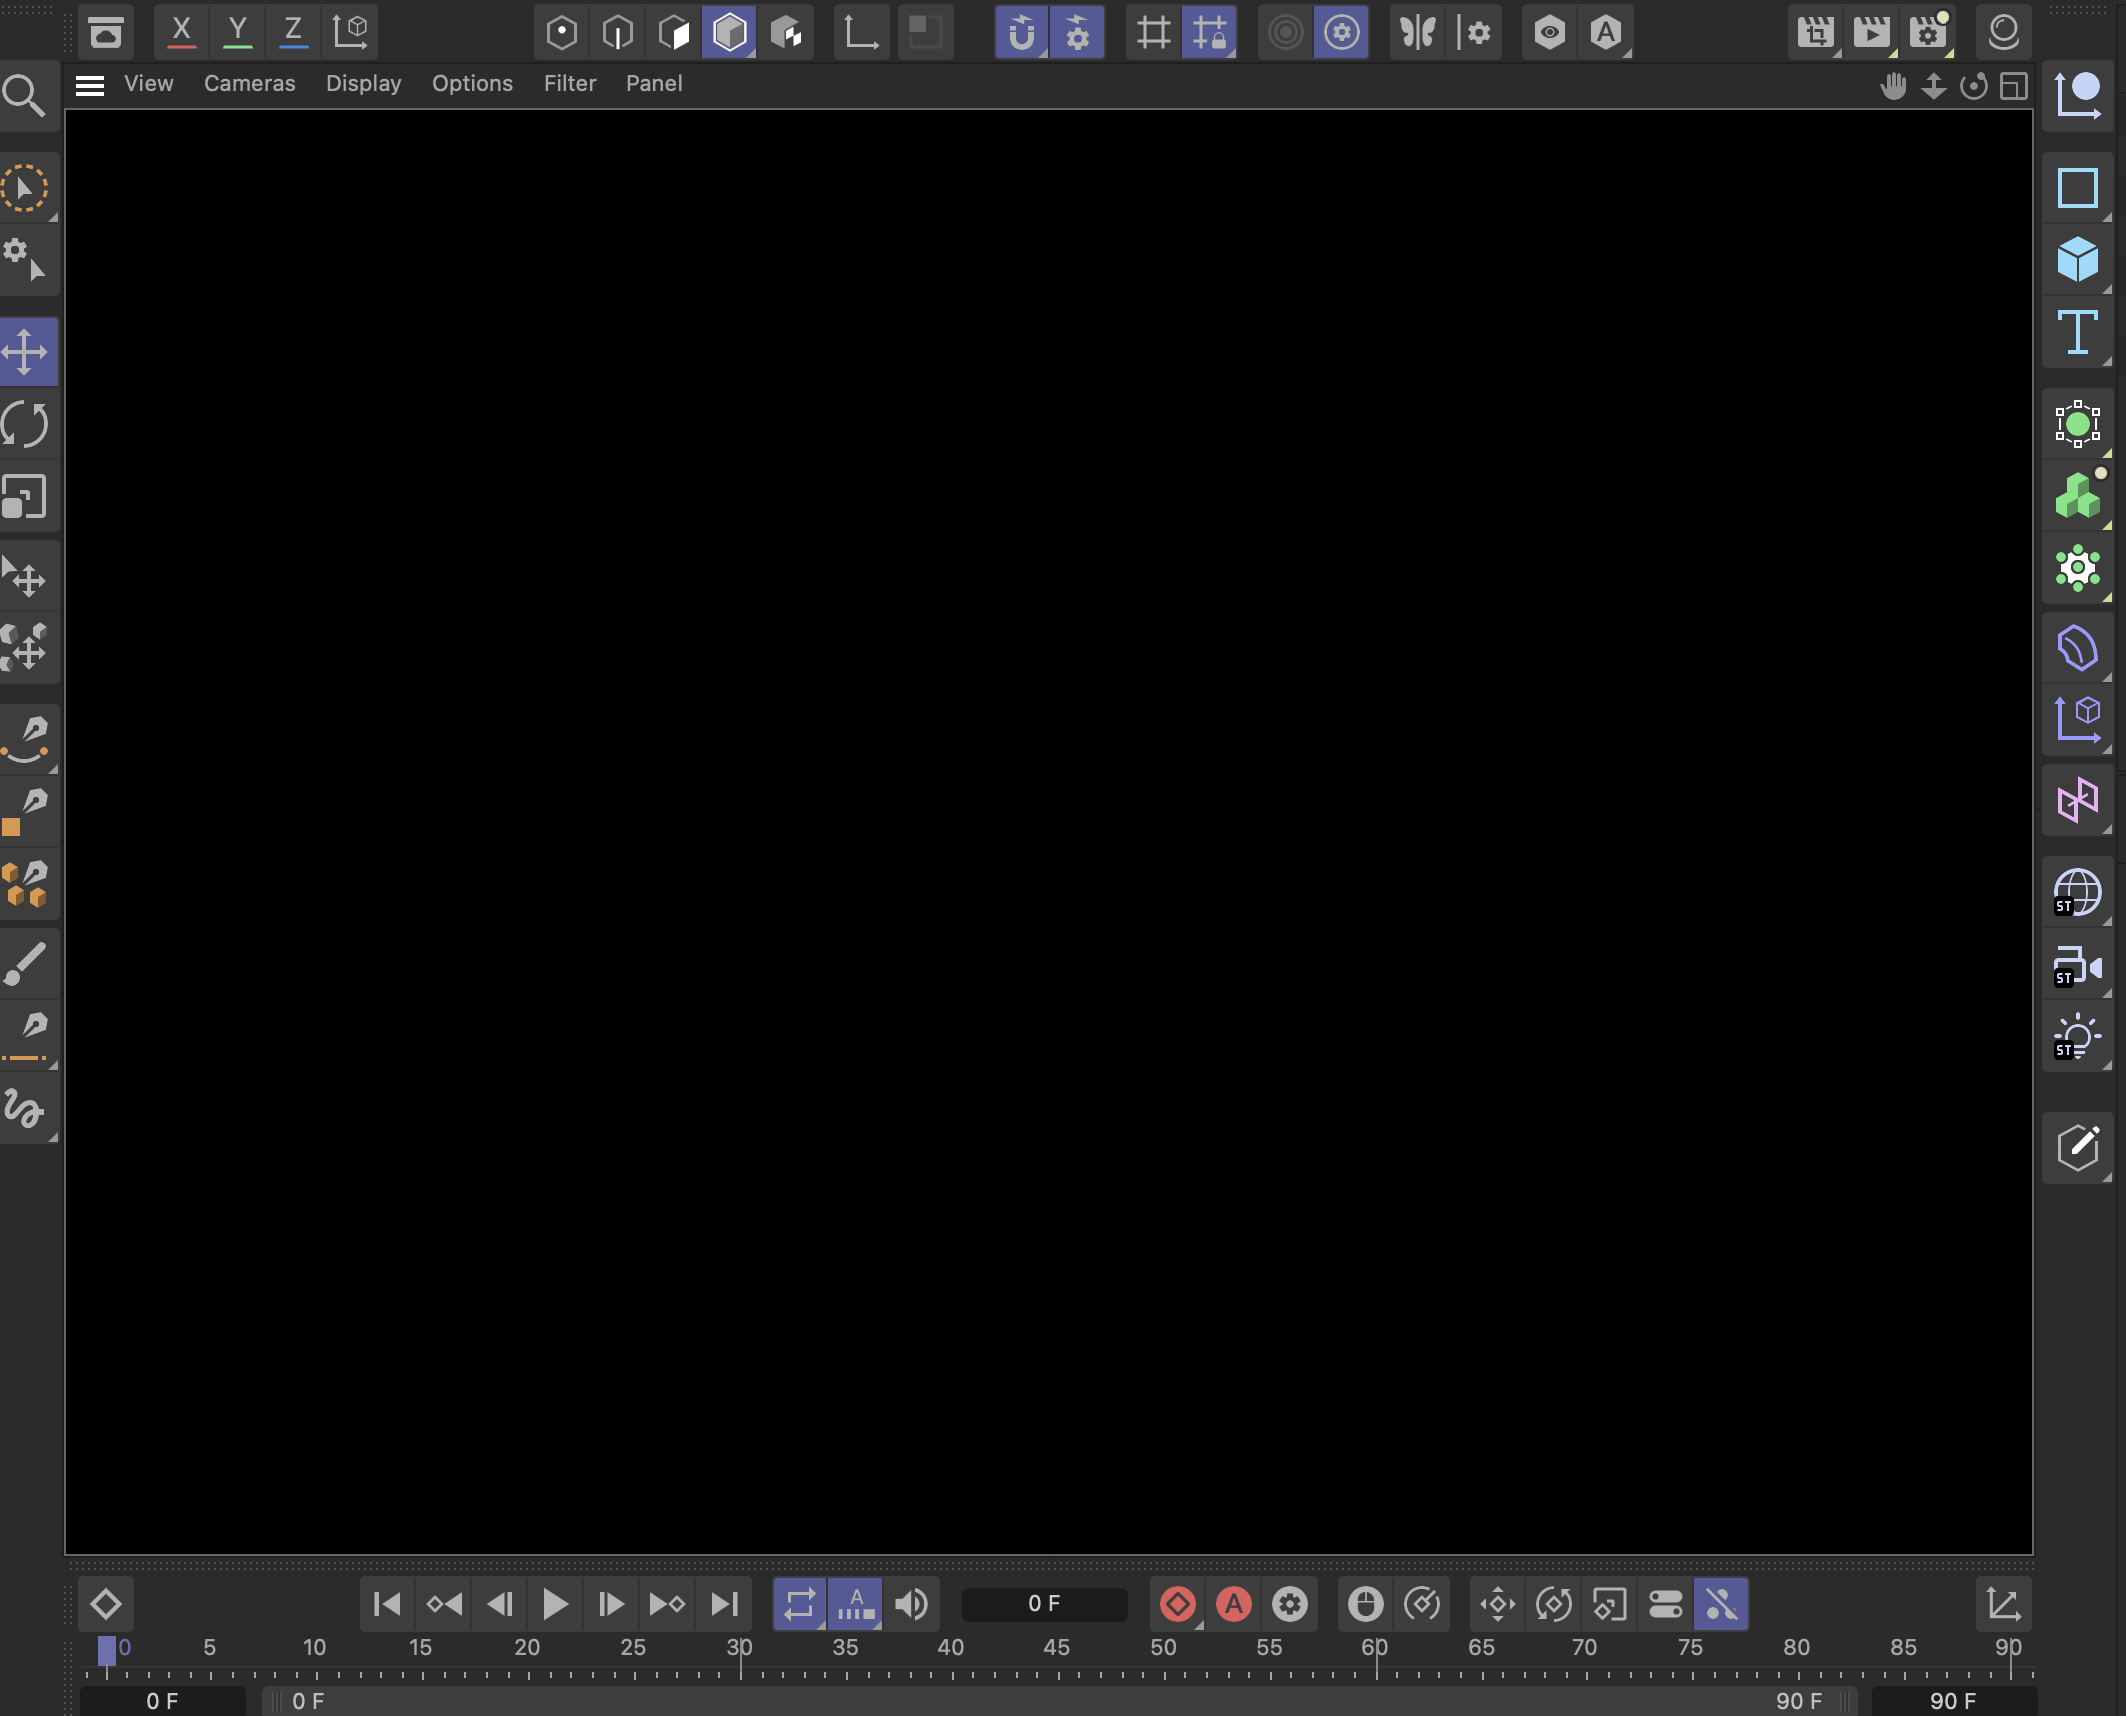Open the timeline dope sheet icon
Viewport: 2126px width, 1716px height.
click(2004, 1604)
